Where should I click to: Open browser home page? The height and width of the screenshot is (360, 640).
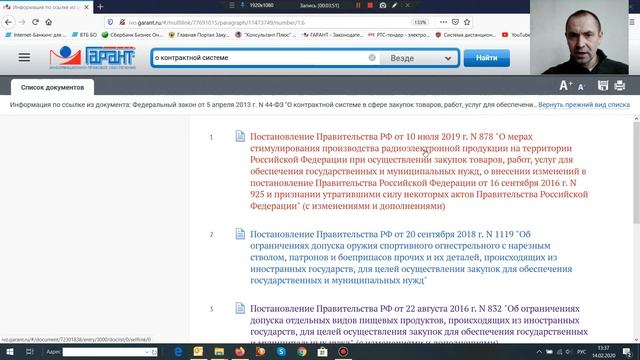coord(49,22)
